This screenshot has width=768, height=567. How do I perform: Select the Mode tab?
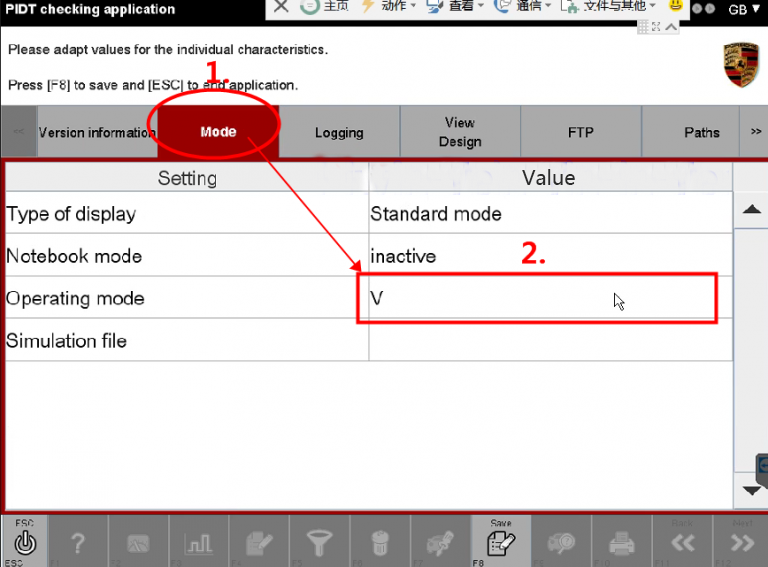[x=218, y=132]
